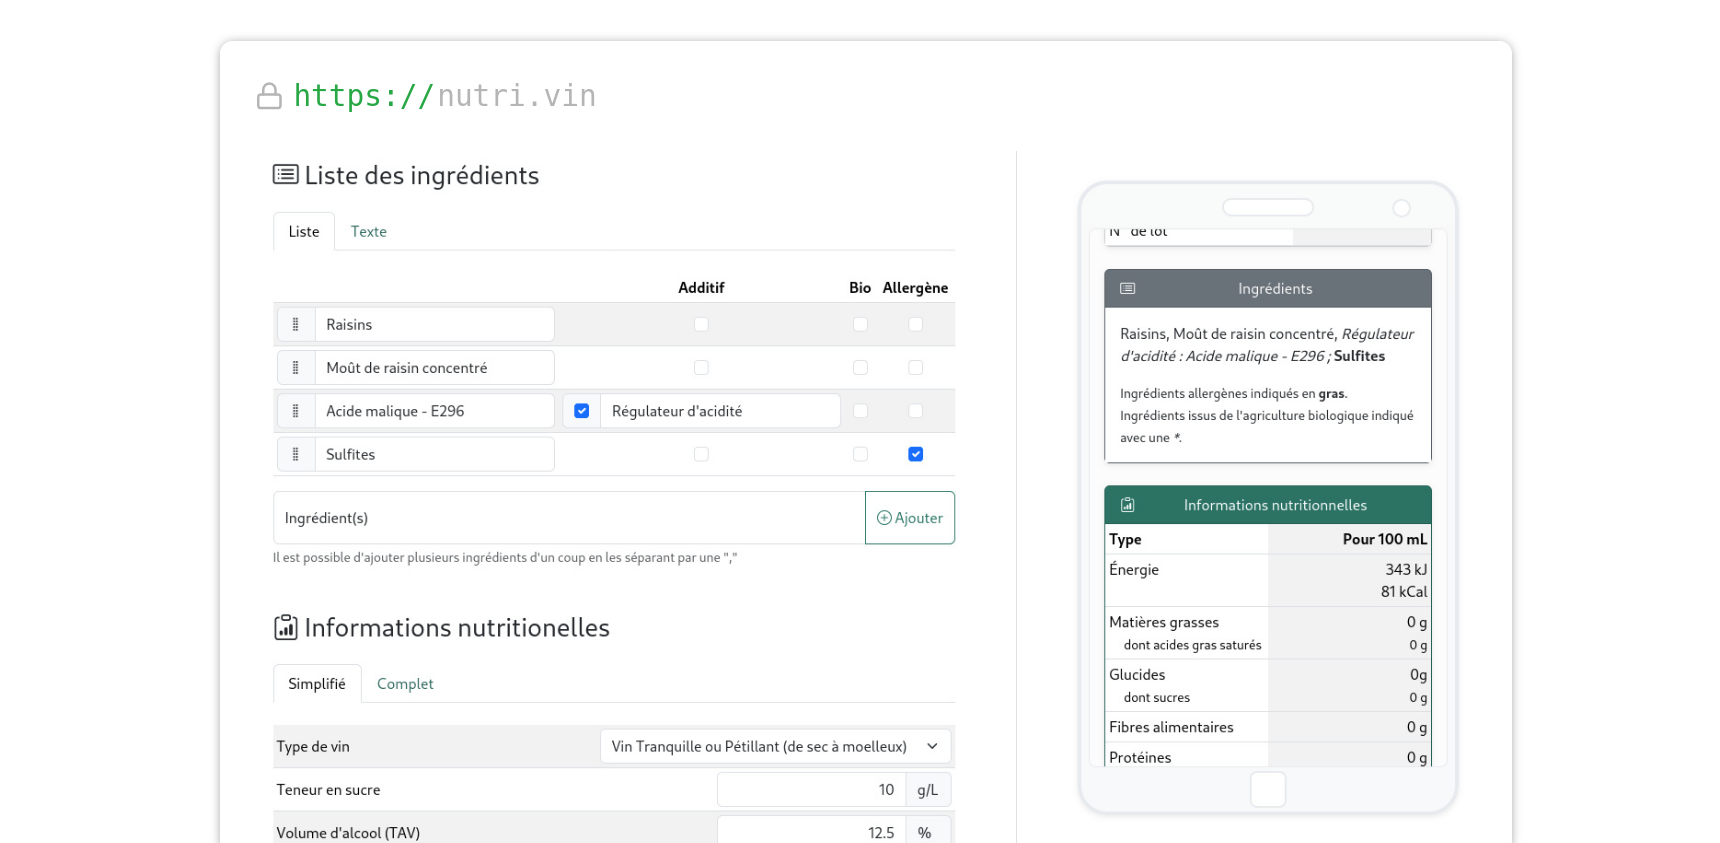
Task: Click drag handle for Moût de raisin concentré
Action: pyautogui.click(x=296, y=368)
